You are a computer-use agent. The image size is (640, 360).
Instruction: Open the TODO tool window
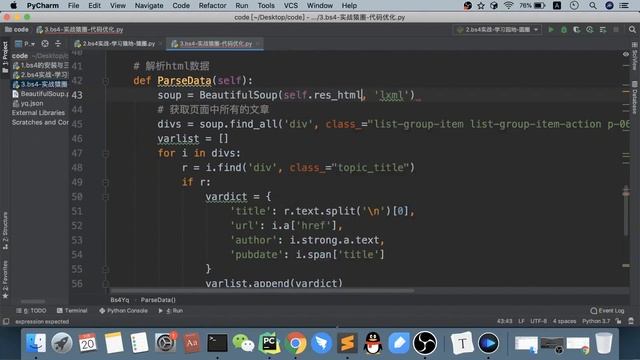tap(31, 311)
